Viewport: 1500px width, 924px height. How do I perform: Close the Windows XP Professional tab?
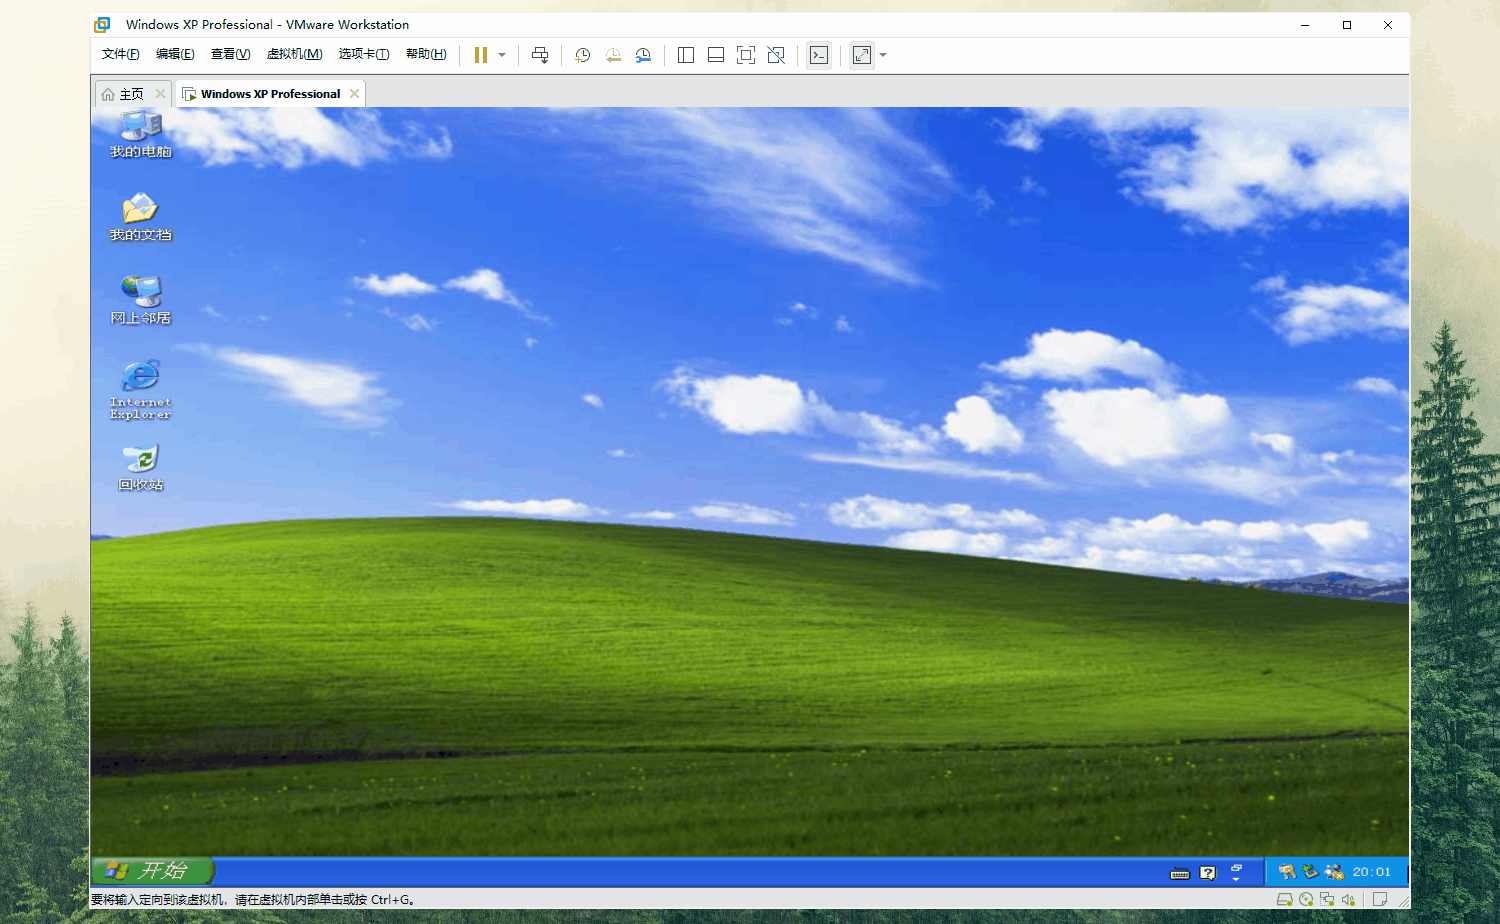click(x=354, y=93)
